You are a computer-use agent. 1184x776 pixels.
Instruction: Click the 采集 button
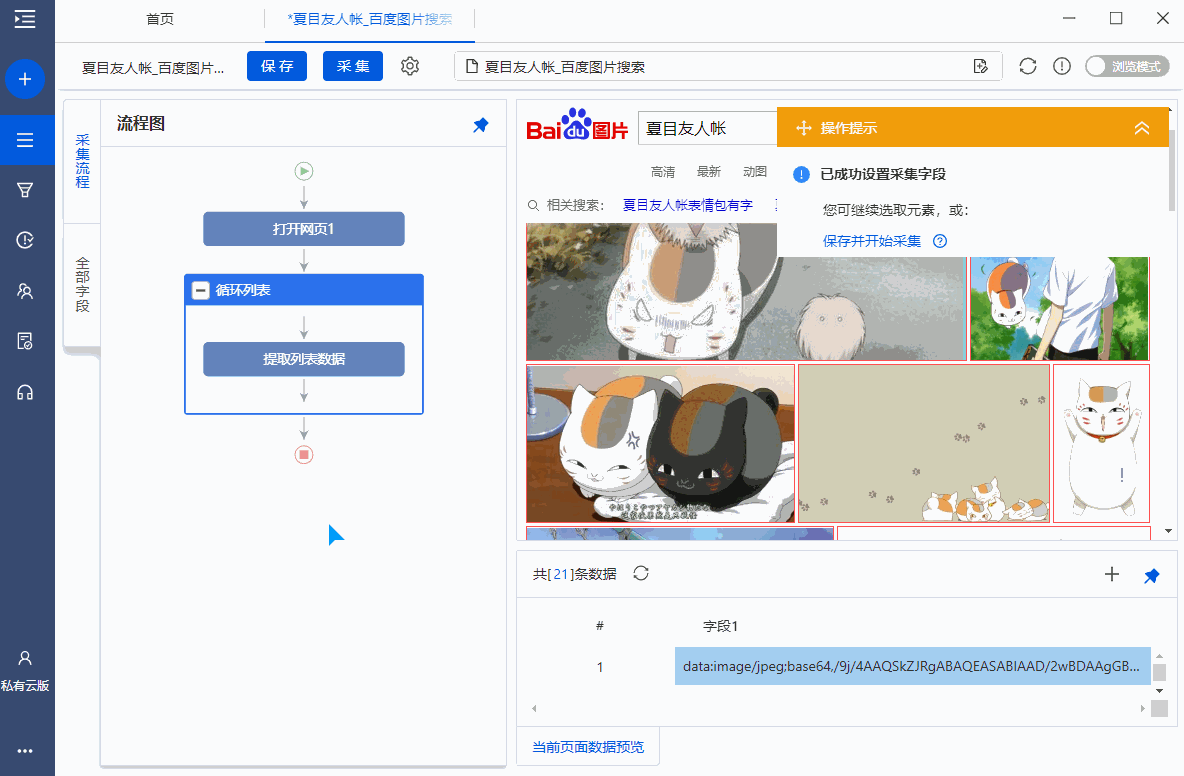(353, 66)
